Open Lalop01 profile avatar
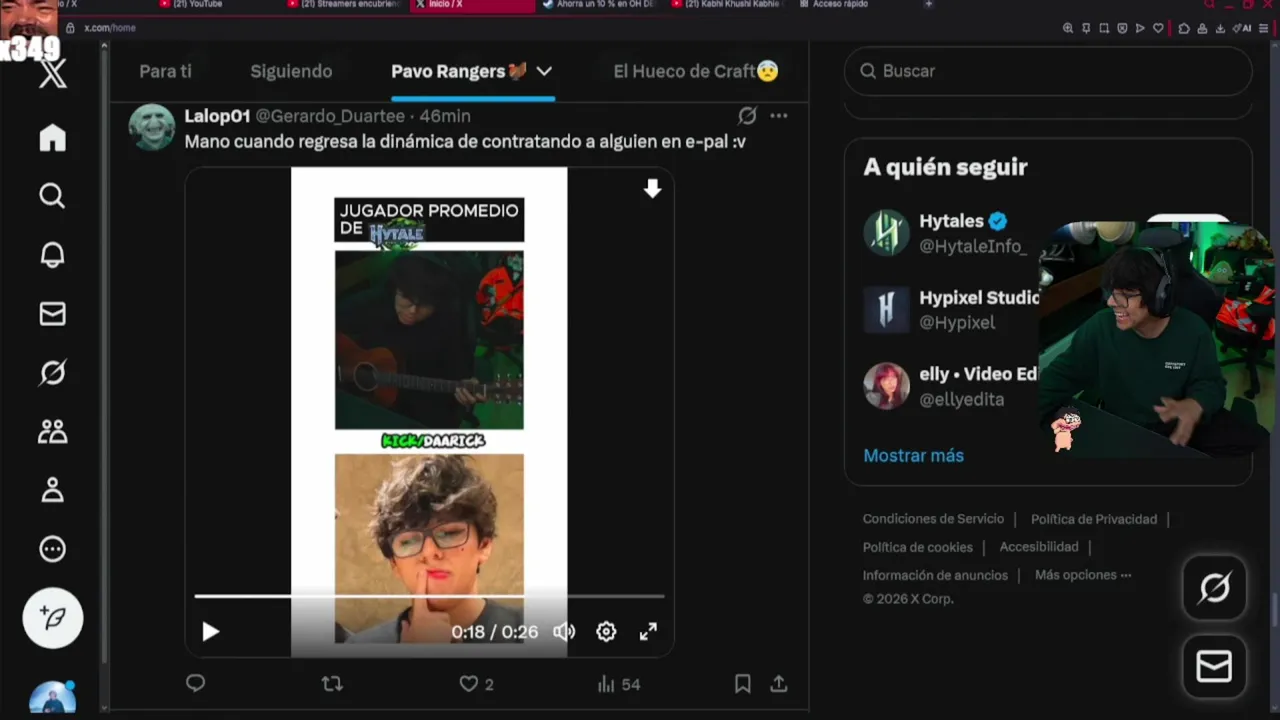Viewport: 1280px width, 720px height. [x=152, y=128]
